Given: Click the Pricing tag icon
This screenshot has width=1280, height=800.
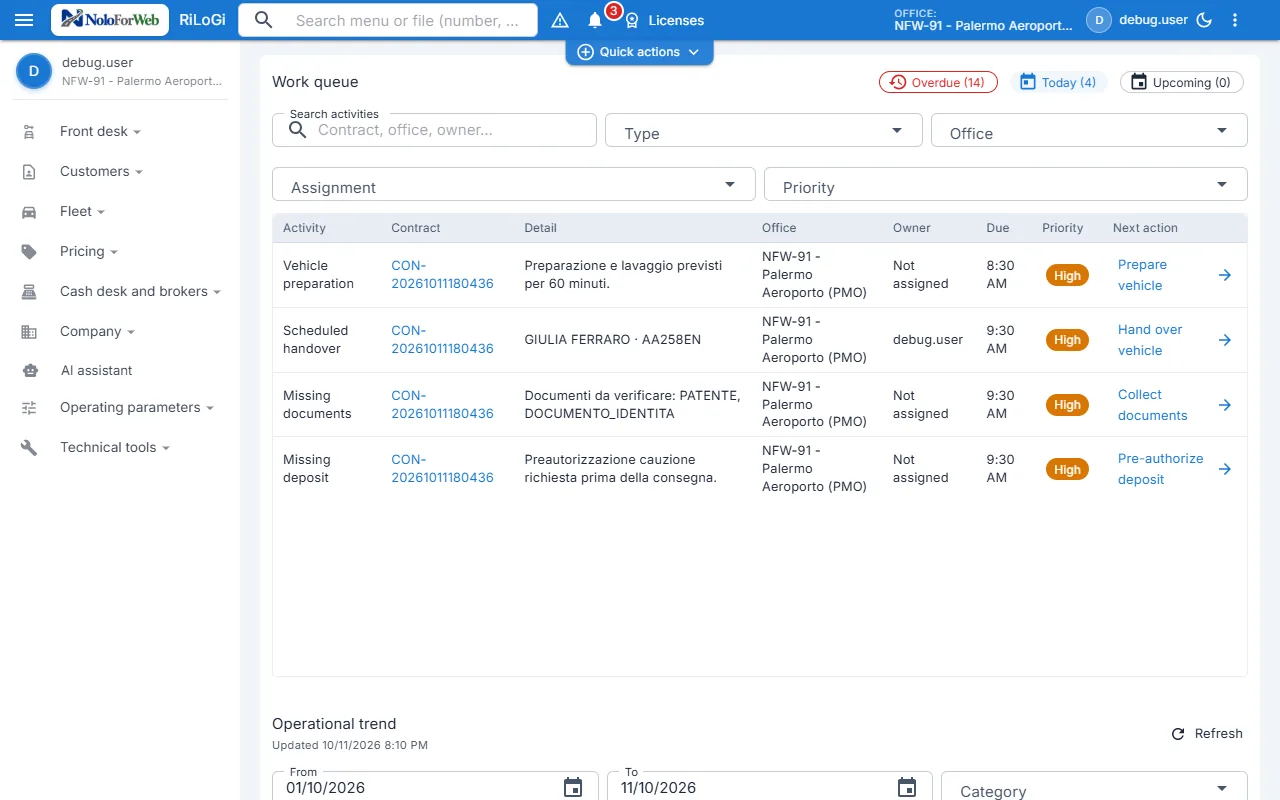Looking at the screenshot, I should (x=29, y=251).
